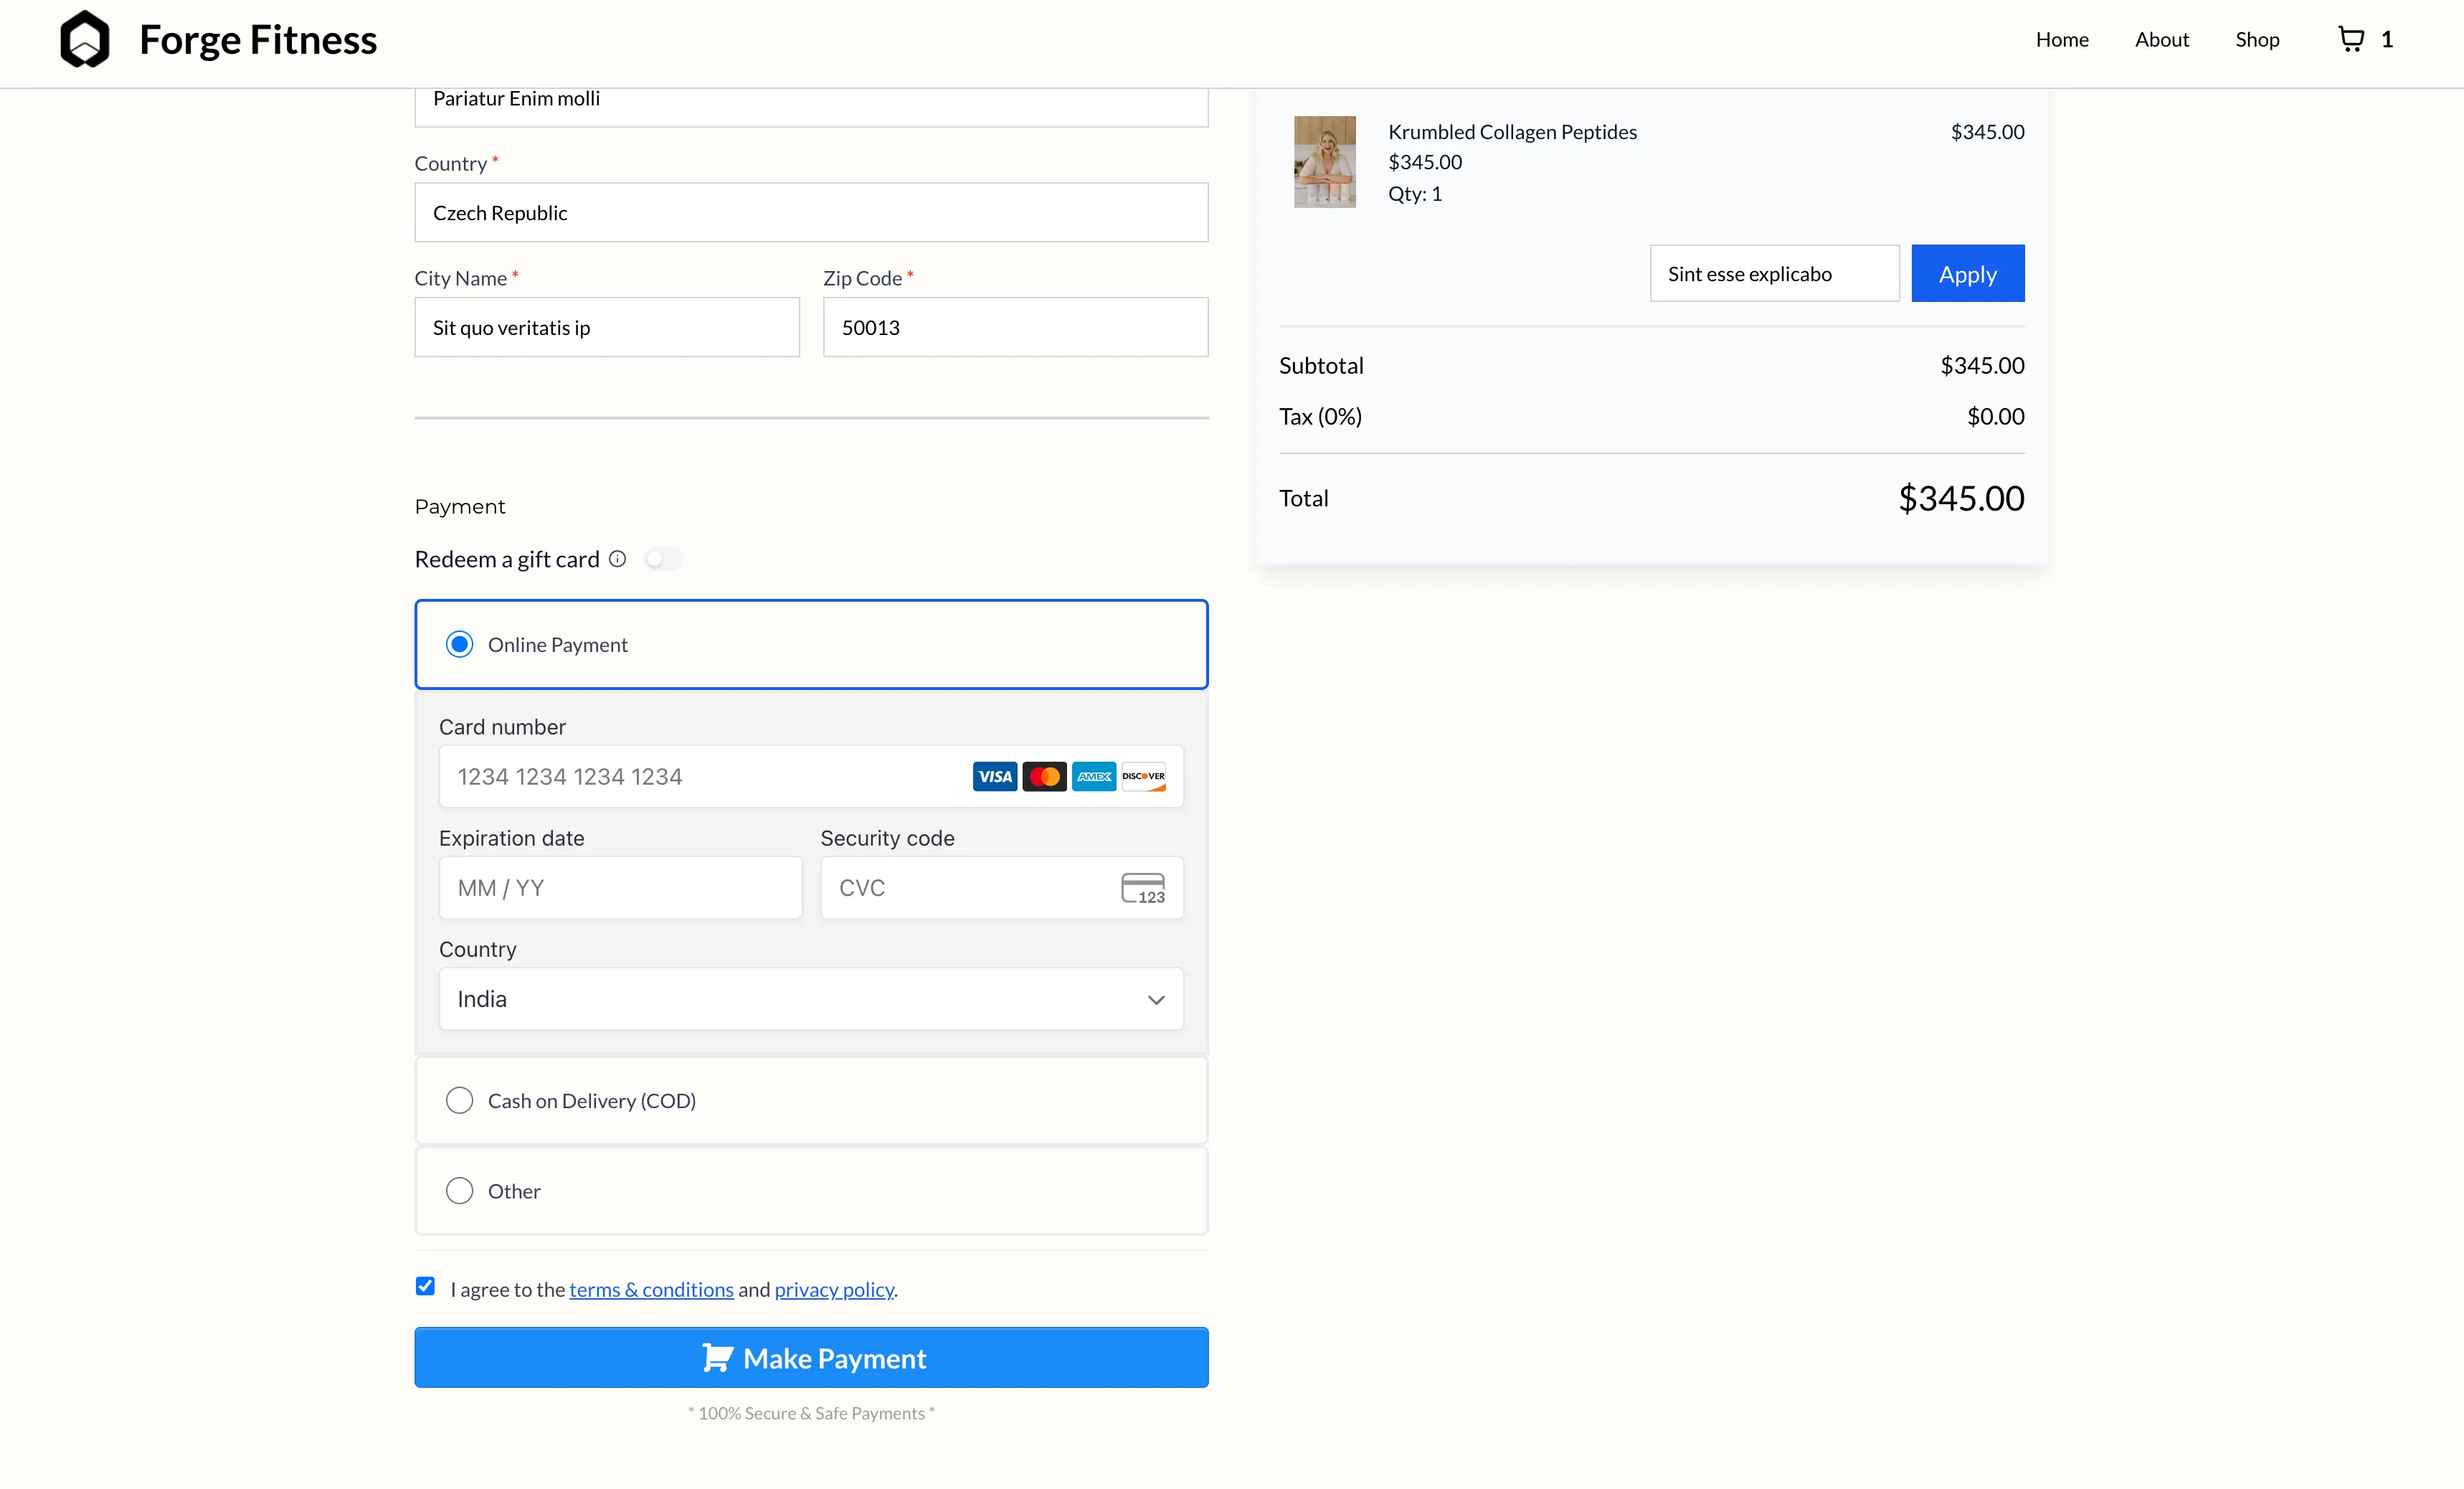Select the Other payment radio button

pos(460,1191)
